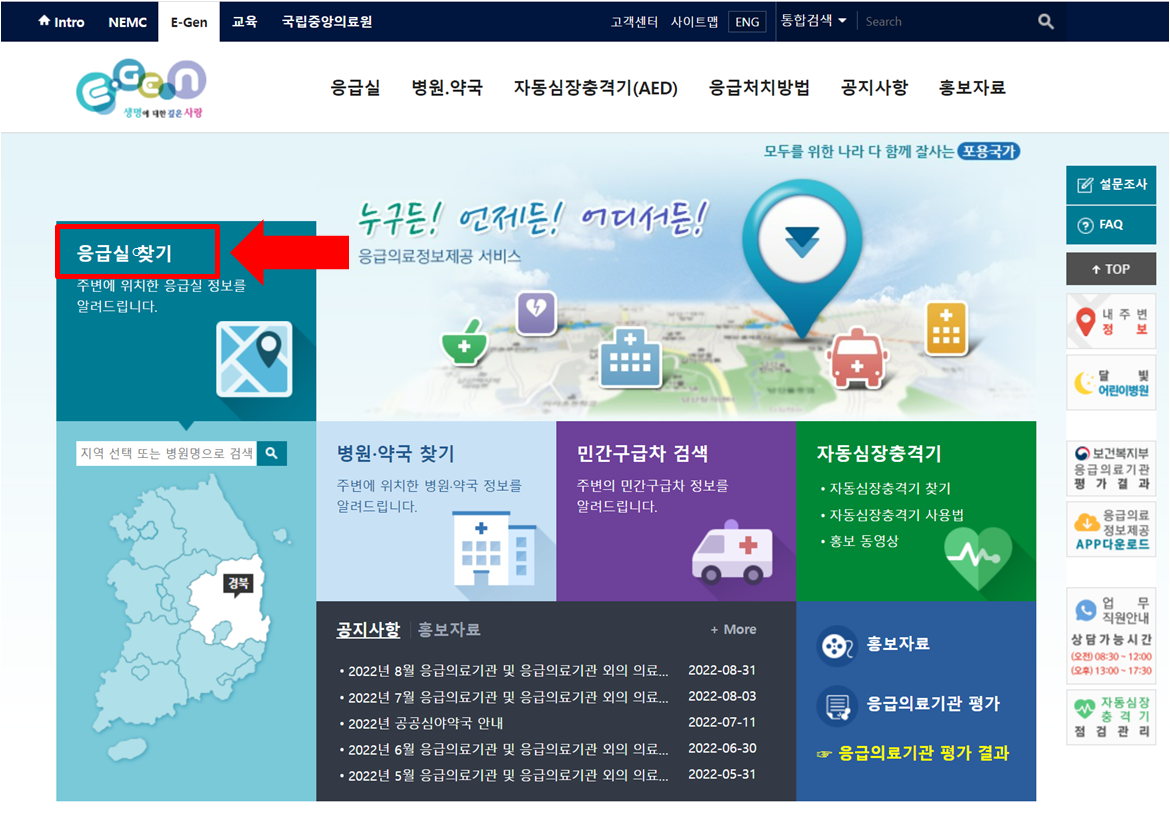Click the red ambulance icon on map

coord(857,359)
